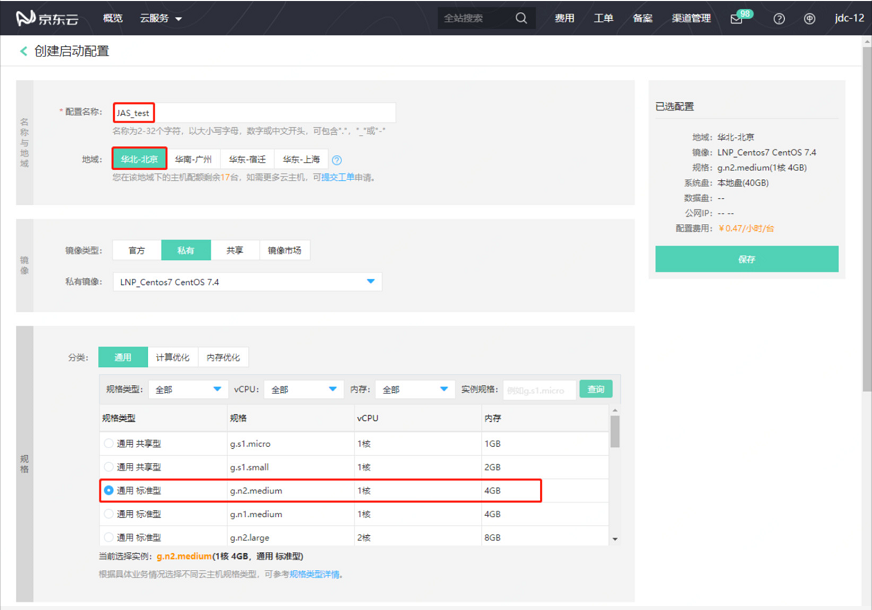Viewport: 872px width, 610px height.
Task: Open the 工单 menu
Action: [603, 18]
